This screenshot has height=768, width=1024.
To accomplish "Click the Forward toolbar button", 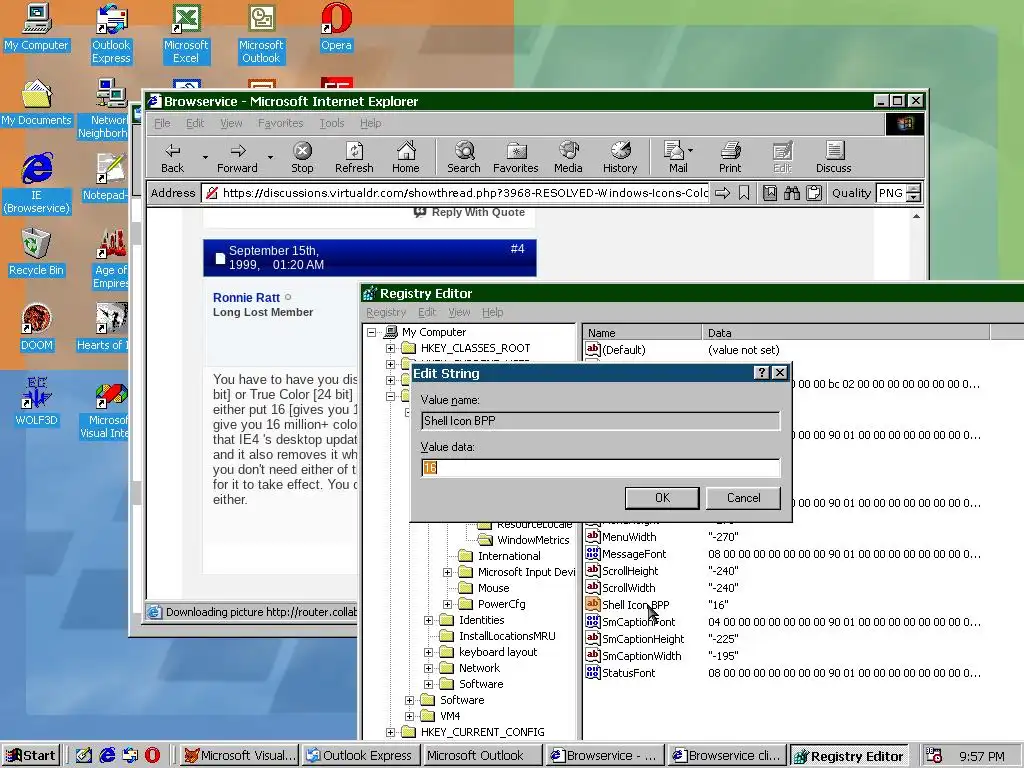I will pyautogui.click(x=237, y=158).
